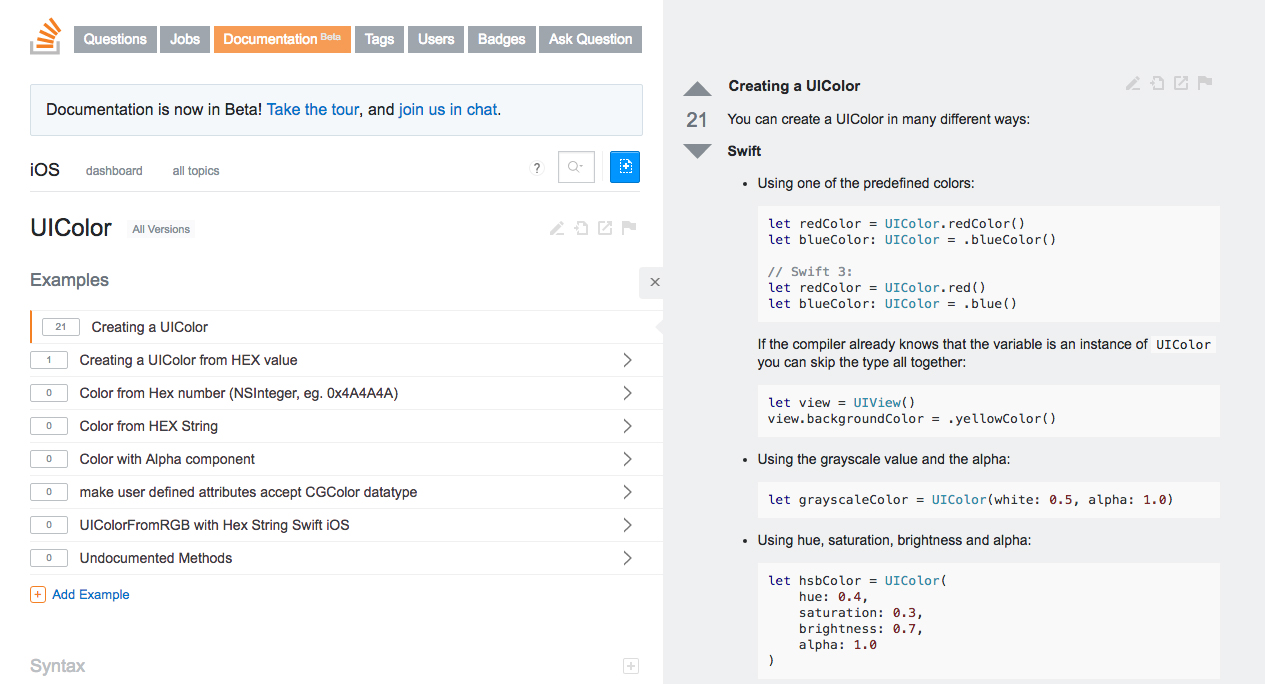
Task: Close the expanded example panel
Action: click(x=655, y=282)
